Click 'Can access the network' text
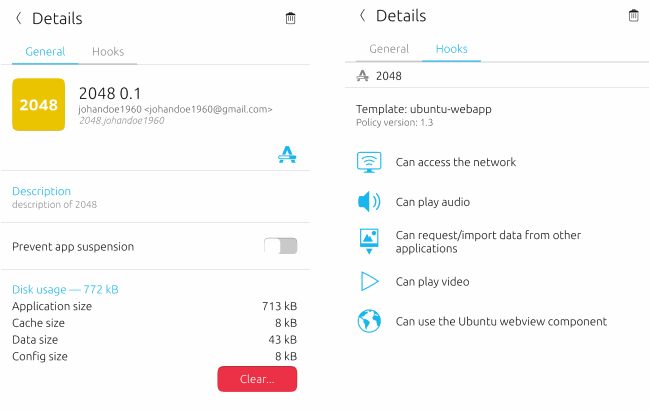Image resolution: width=649 pixels, height=411 pixels. tap(456, 162)
